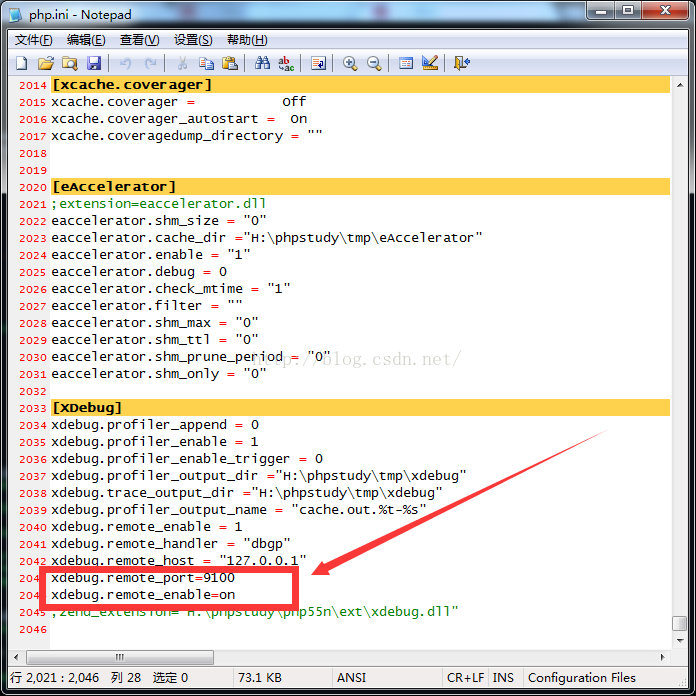This screenshot has width=696, height=696.
Task: Click the Open file folder icon
Action: (46, 63)
